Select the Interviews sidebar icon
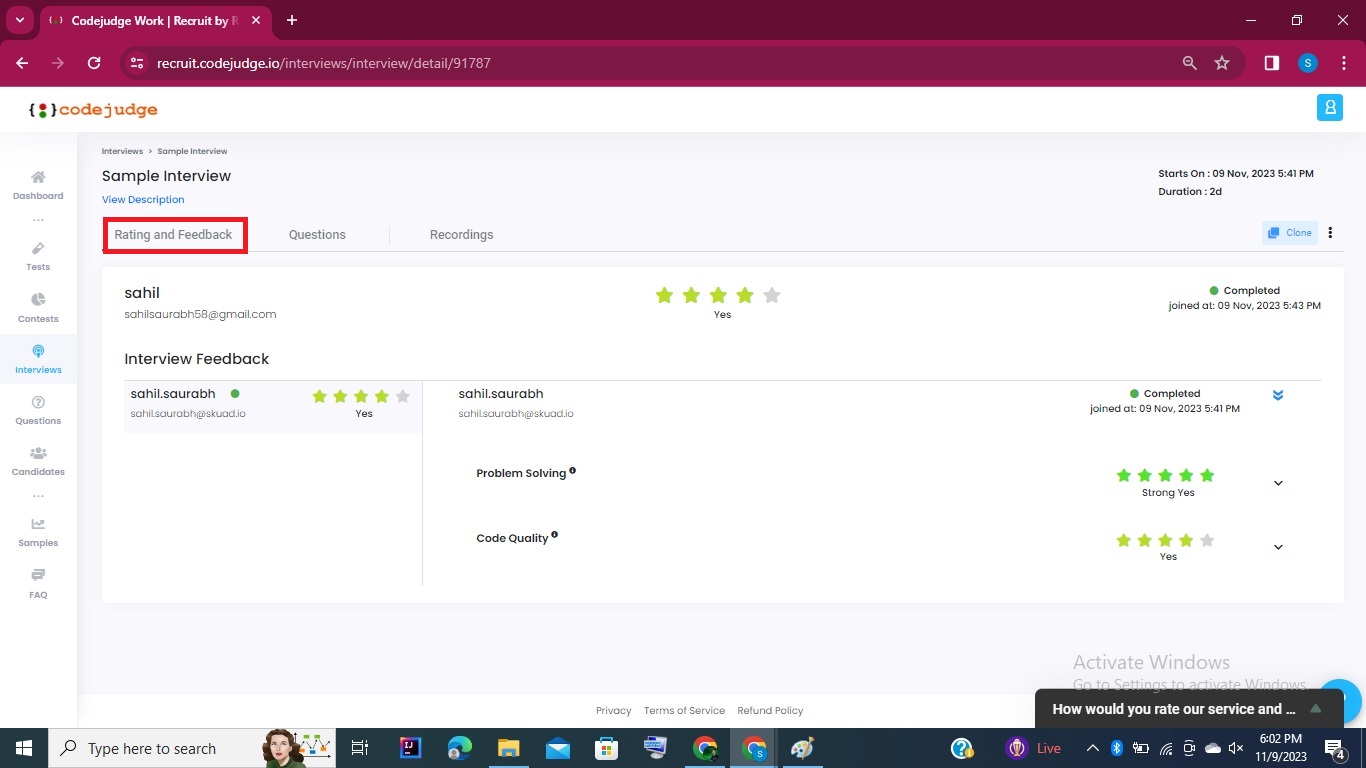The height and width of the screenshot is (768, 1366). [x=38, y=359]
